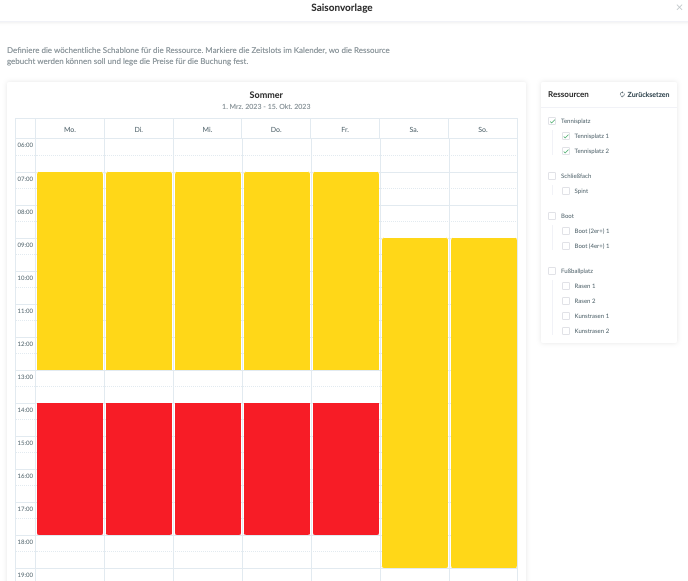Toggle the Tennisplatz 2 checkbox
This screenshot has width=688, height=581.
tap(566, 151)
